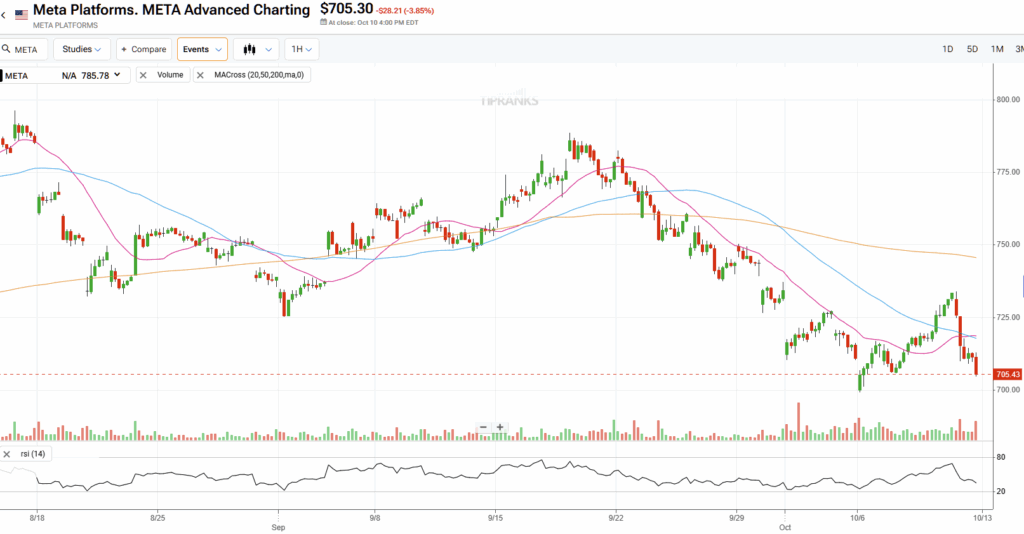Click the calendar icon near close time
The width and height of the screenshot is (1024, 534).
click(x=324, y=23)
